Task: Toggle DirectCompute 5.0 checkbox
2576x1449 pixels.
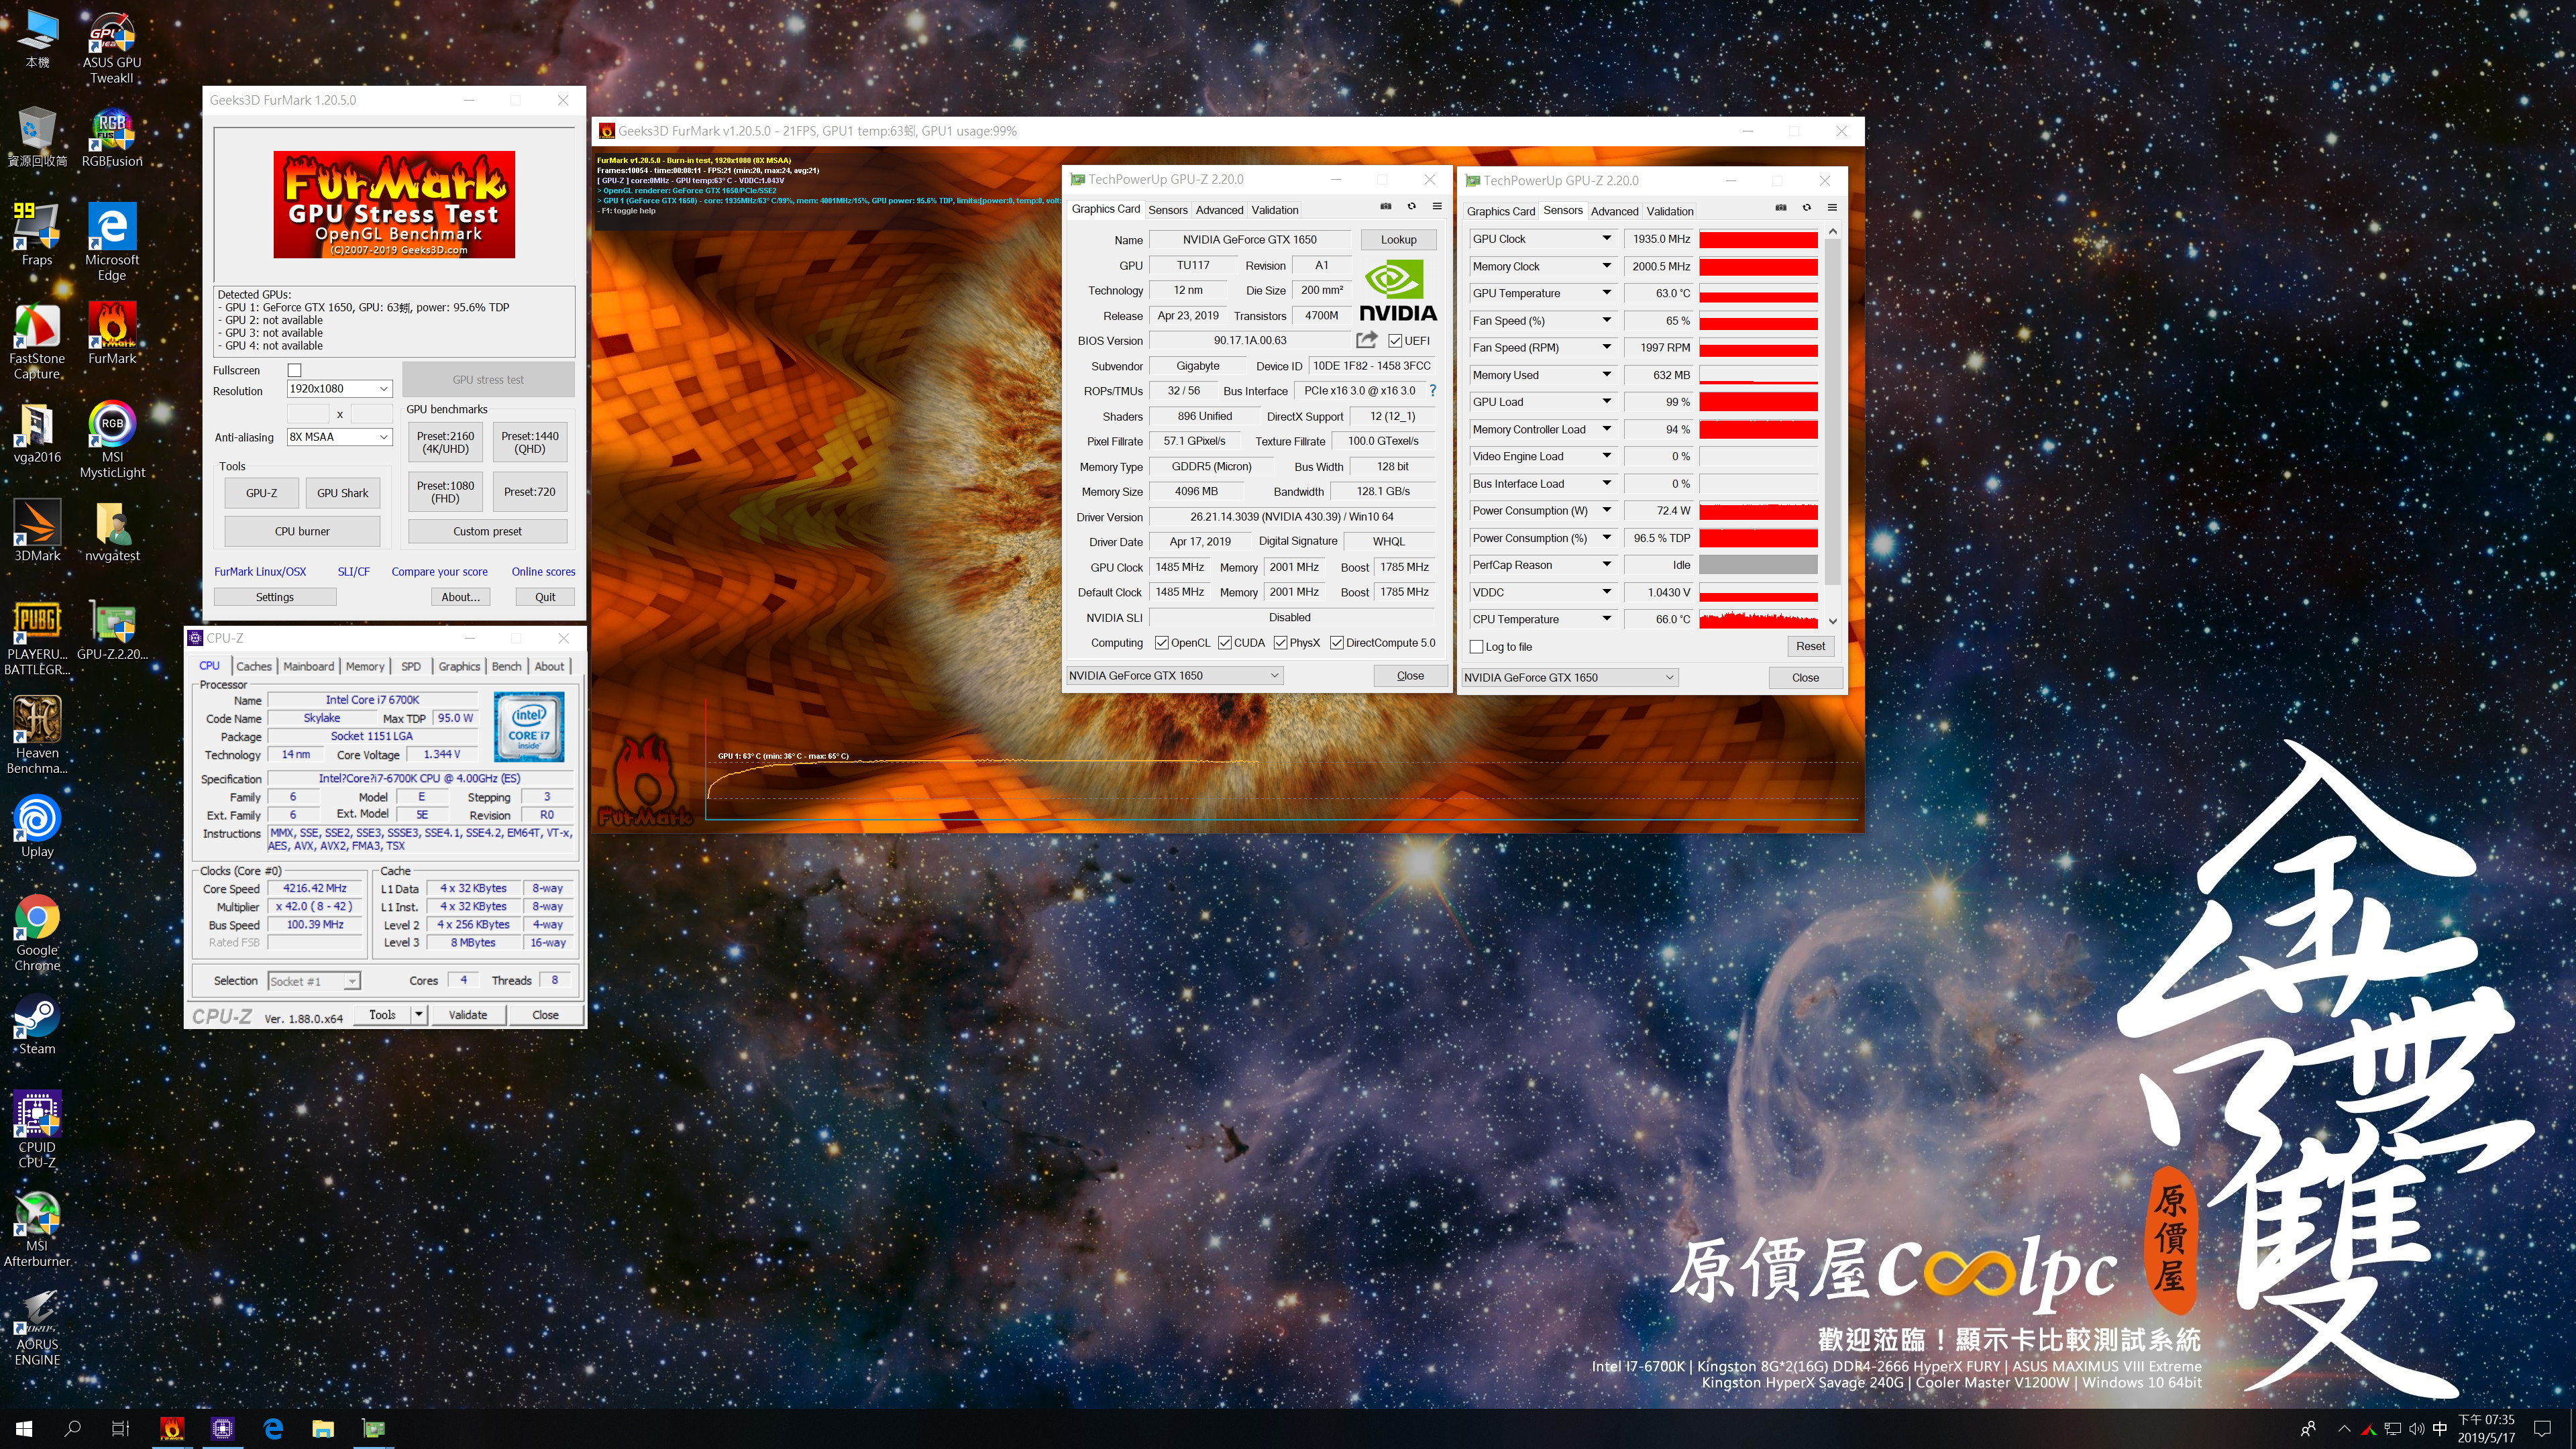Action: 1336,643
